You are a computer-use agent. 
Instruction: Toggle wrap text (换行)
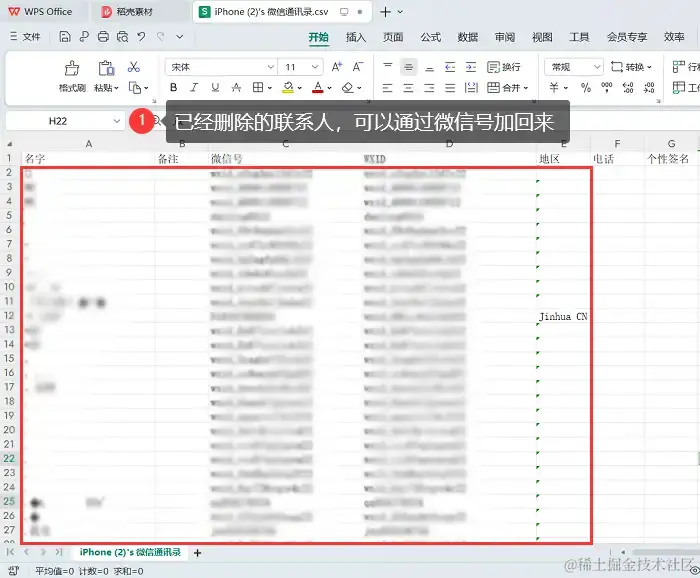(x=504, y=67)
